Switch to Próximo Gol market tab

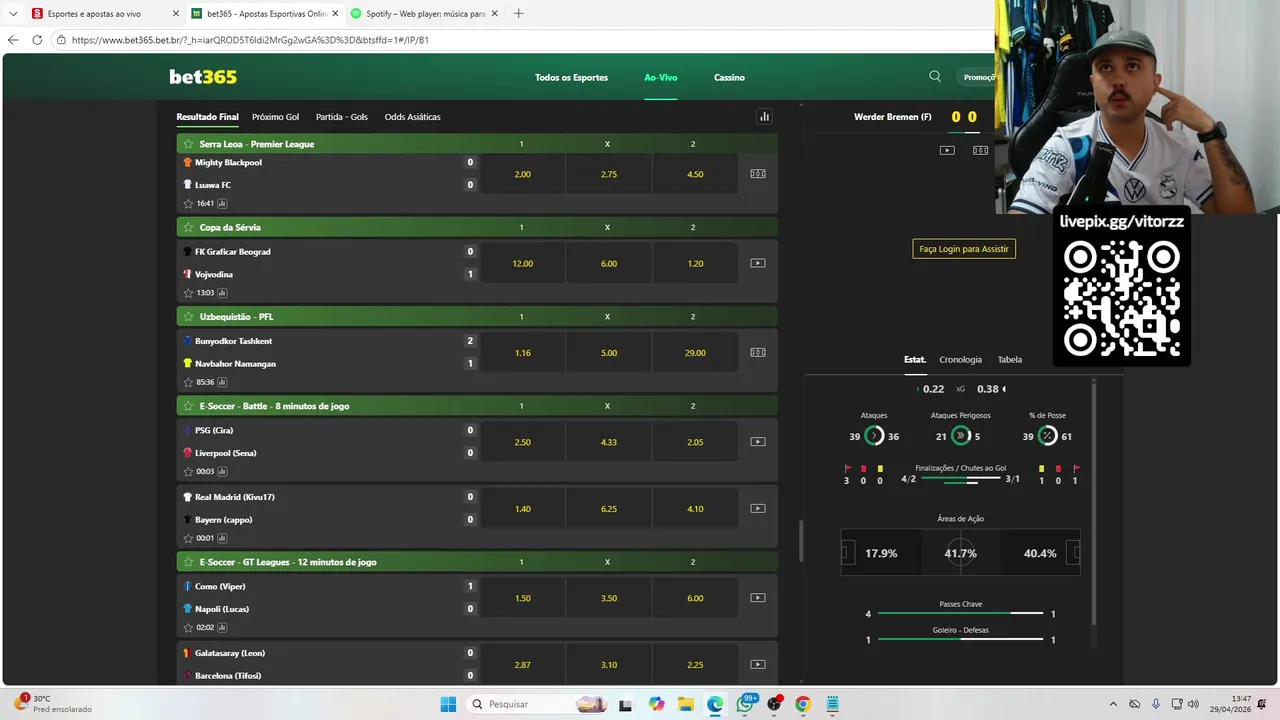point(275,117)
